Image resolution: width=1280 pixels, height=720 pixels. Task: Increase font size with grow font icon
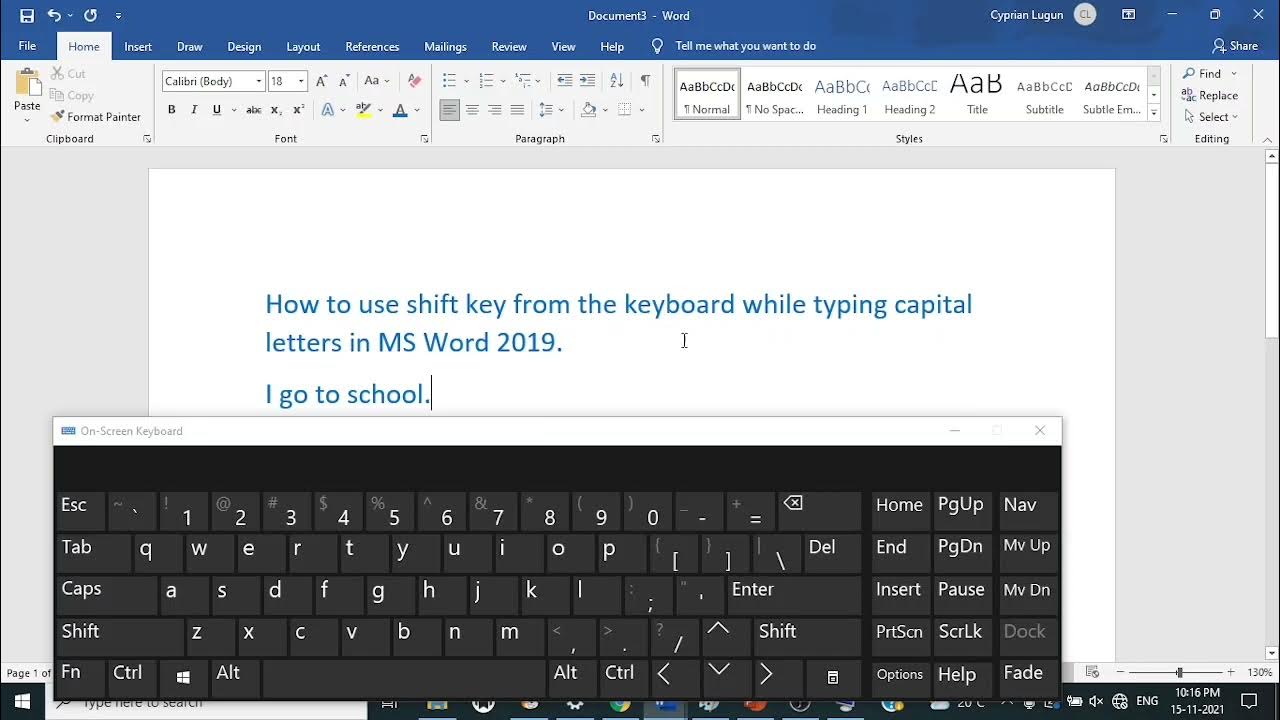[322, 81]
